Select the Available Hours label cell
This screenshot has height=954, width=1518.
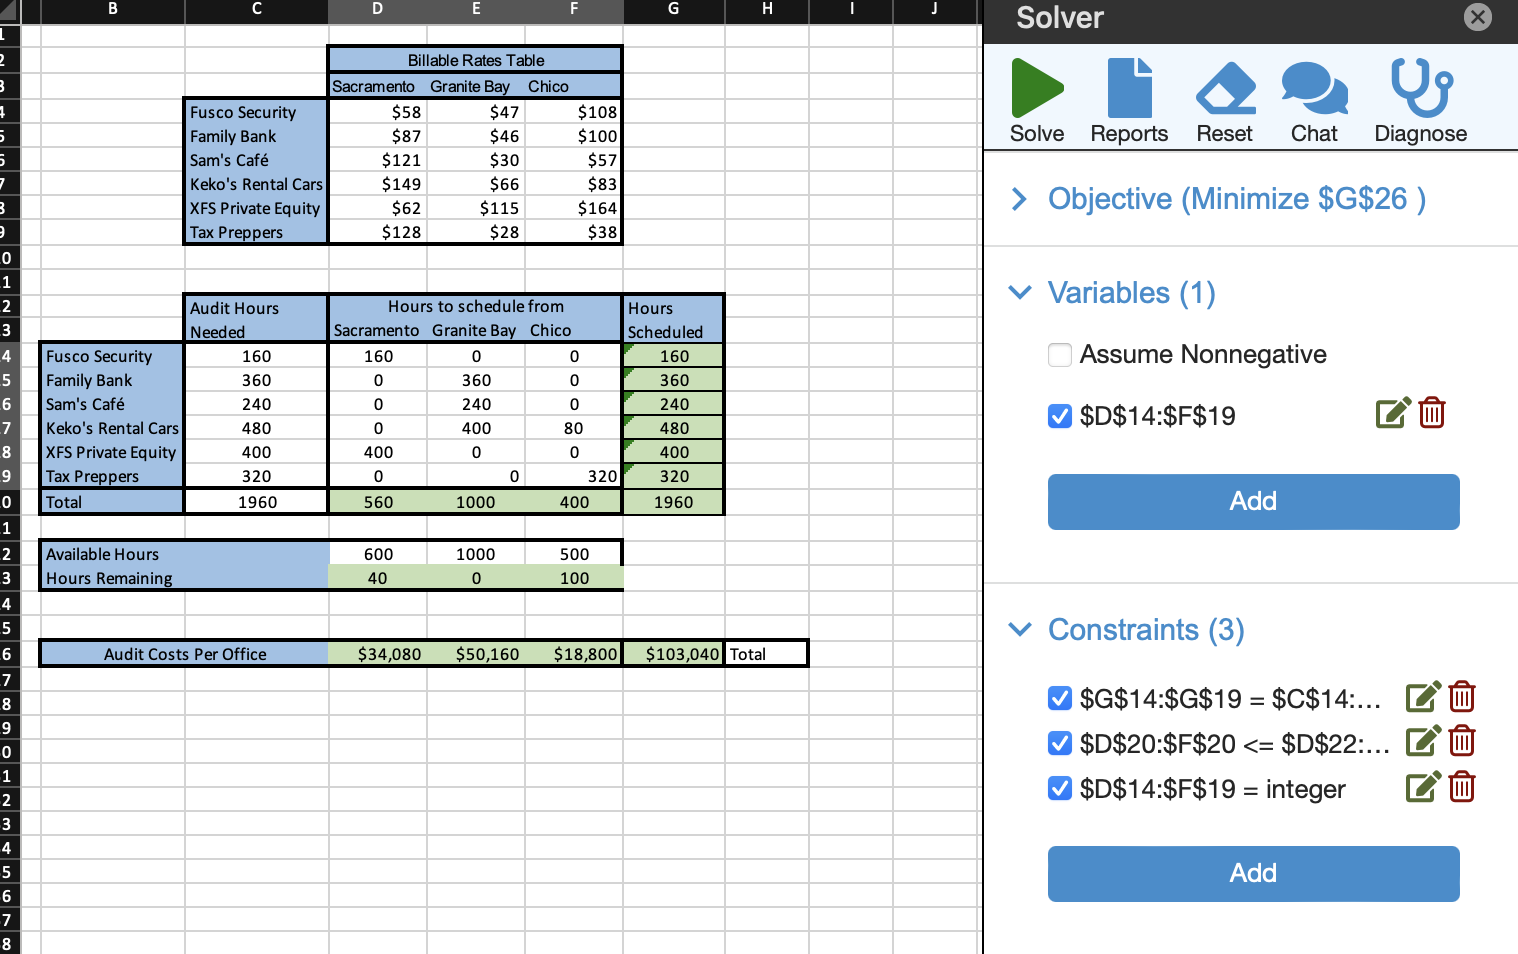(185, 554)
